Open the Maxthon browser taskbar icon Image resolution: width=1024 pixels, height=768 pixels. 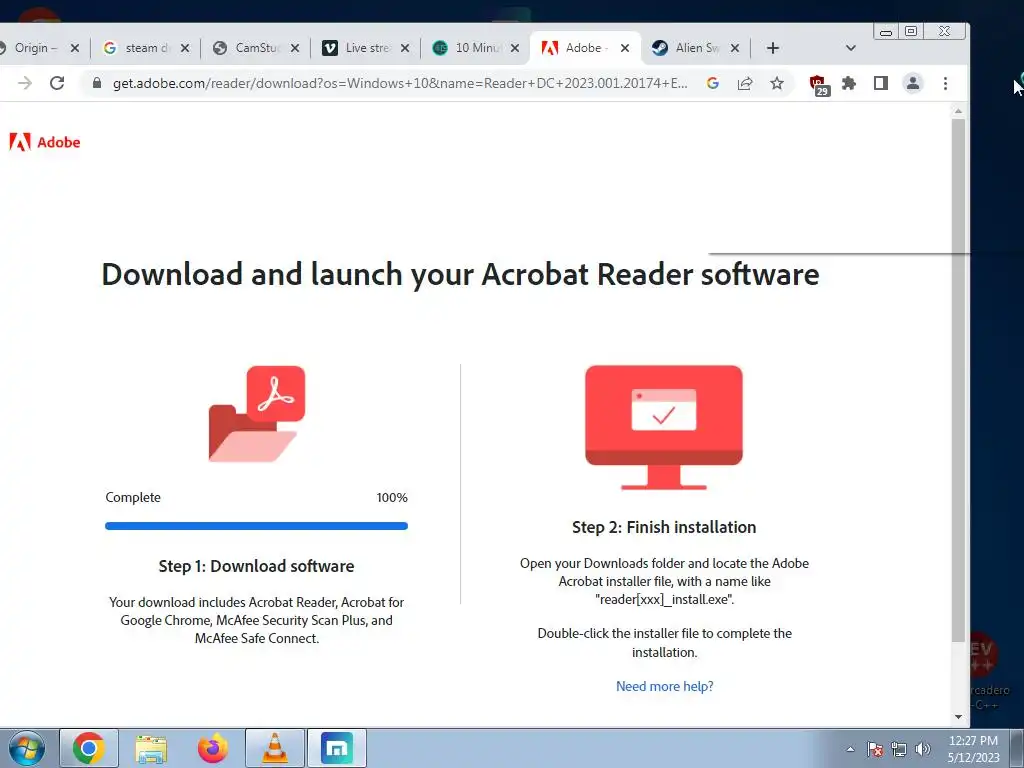337,748
